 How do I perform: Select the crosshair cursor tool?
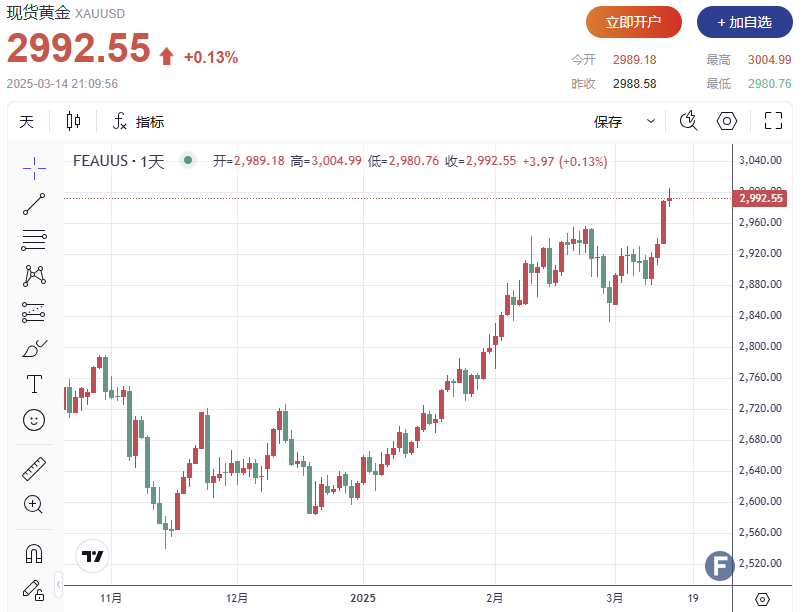click(34, 167)
